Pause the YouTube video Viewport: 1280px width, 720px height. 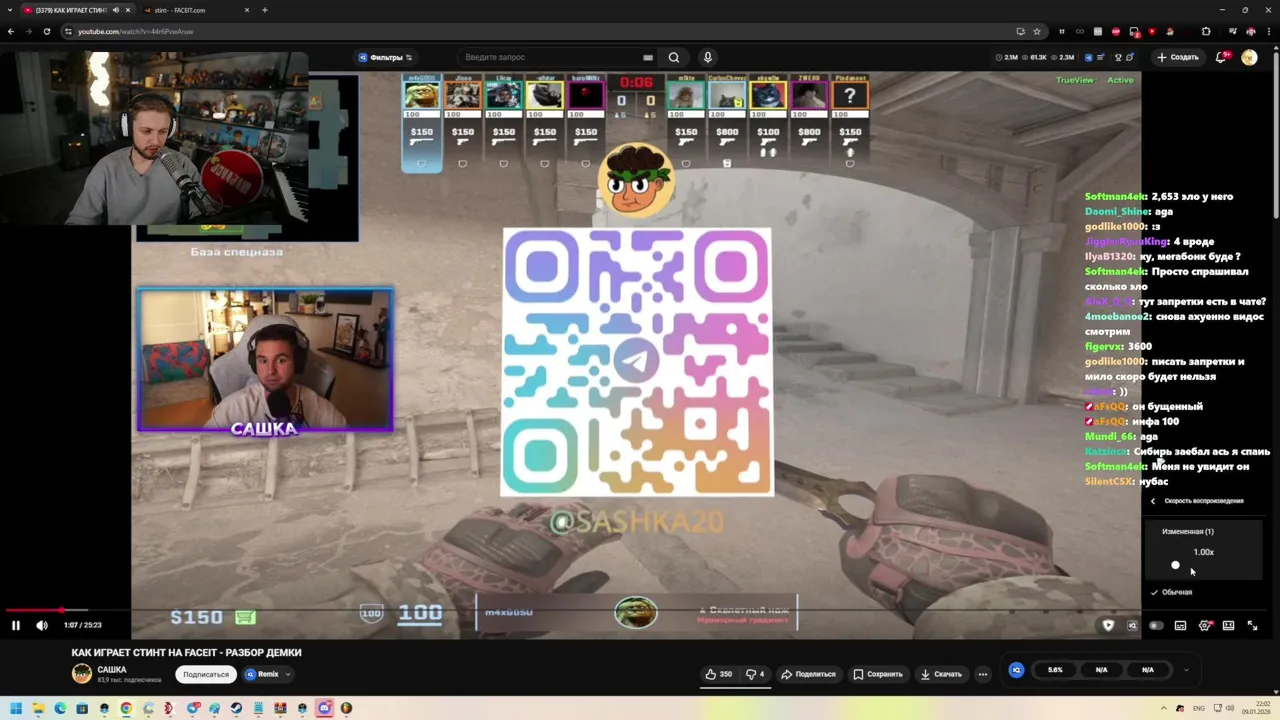pos(16,625)
